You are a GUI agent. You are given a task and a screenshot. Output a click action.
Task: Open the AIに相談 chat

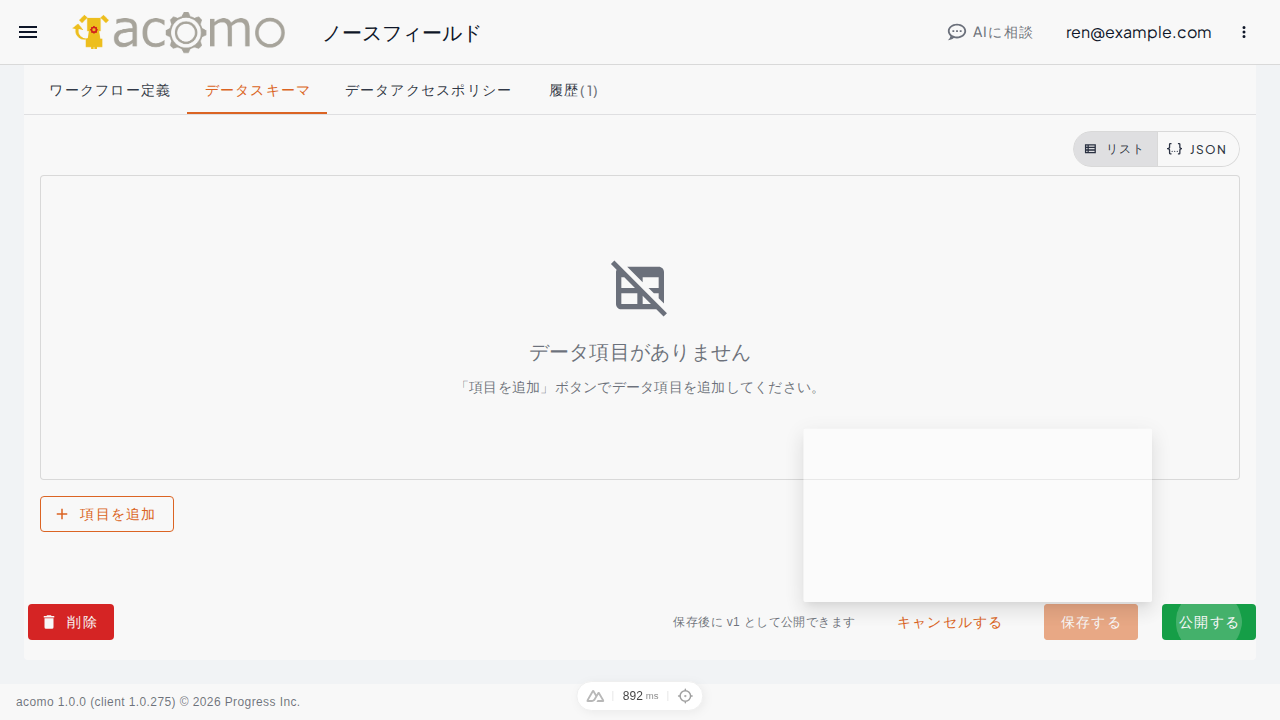[x=990, y=32]
